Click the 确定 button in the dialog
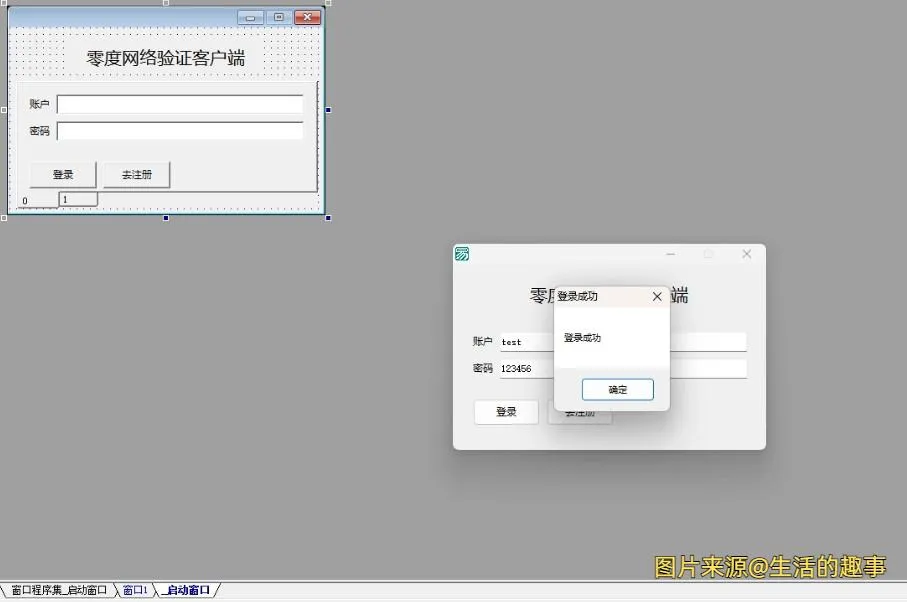This screenshot has width=907, height=602. pos(616,390)
